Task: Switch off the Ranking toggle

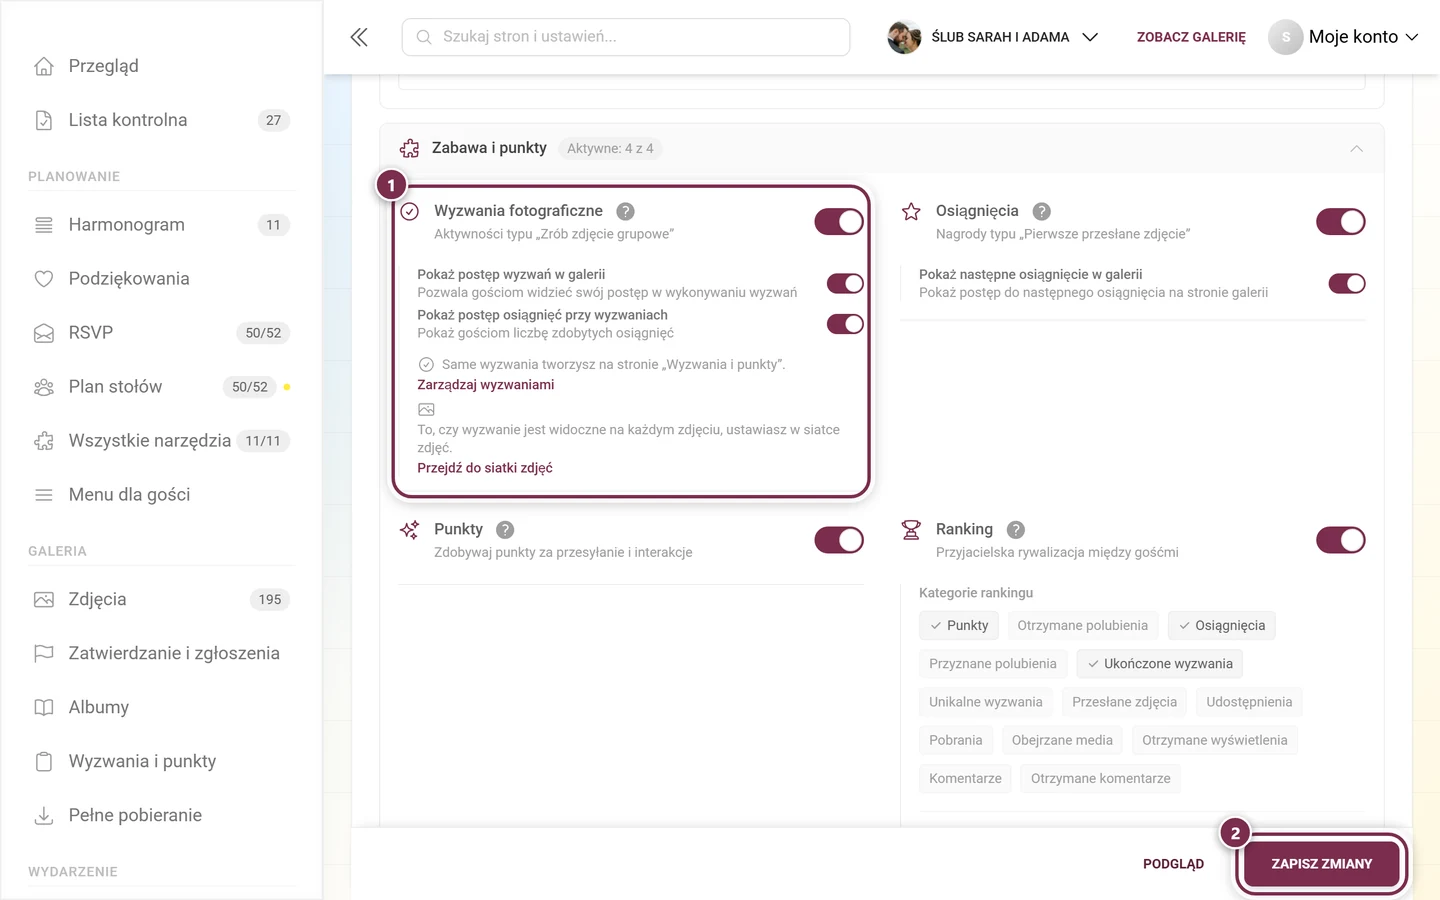Action: [1341, 540]
